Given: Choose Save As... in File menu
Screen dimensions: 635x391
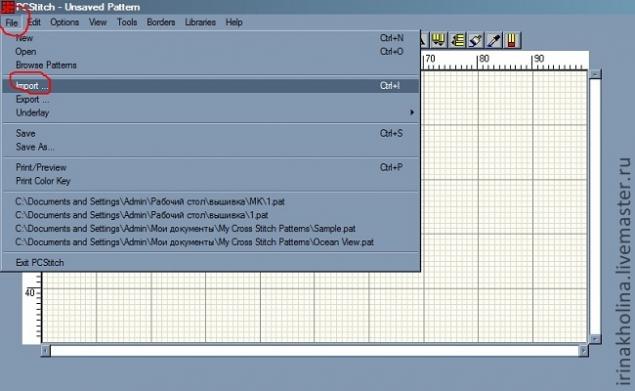Looking at the screenshot, I should 211,147.
